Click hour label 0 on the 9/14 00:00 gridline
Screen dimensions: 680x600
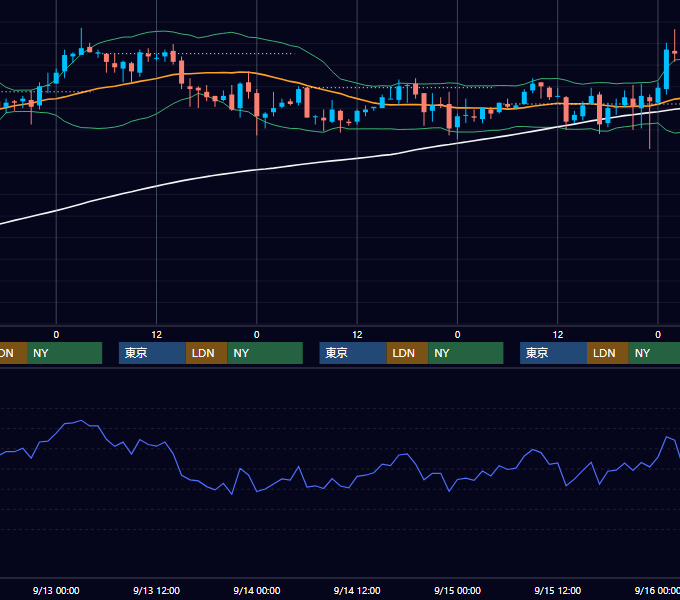[x=257, y=335]
